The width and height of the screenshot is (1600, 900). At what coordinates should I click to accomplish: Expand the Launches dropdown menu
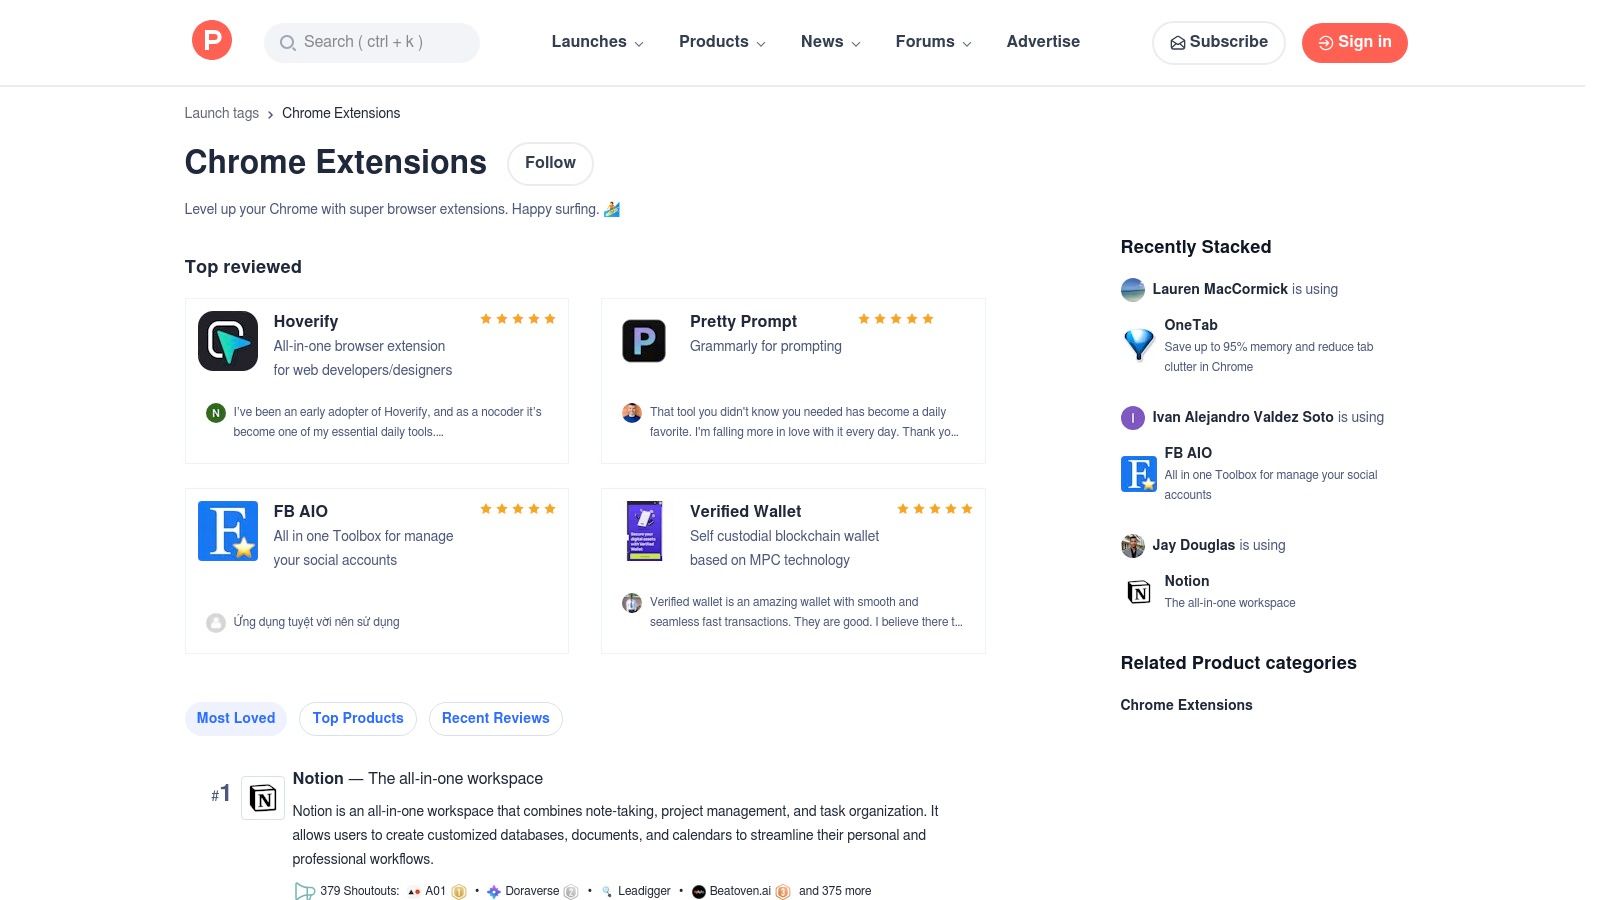(x=589, y=41)
